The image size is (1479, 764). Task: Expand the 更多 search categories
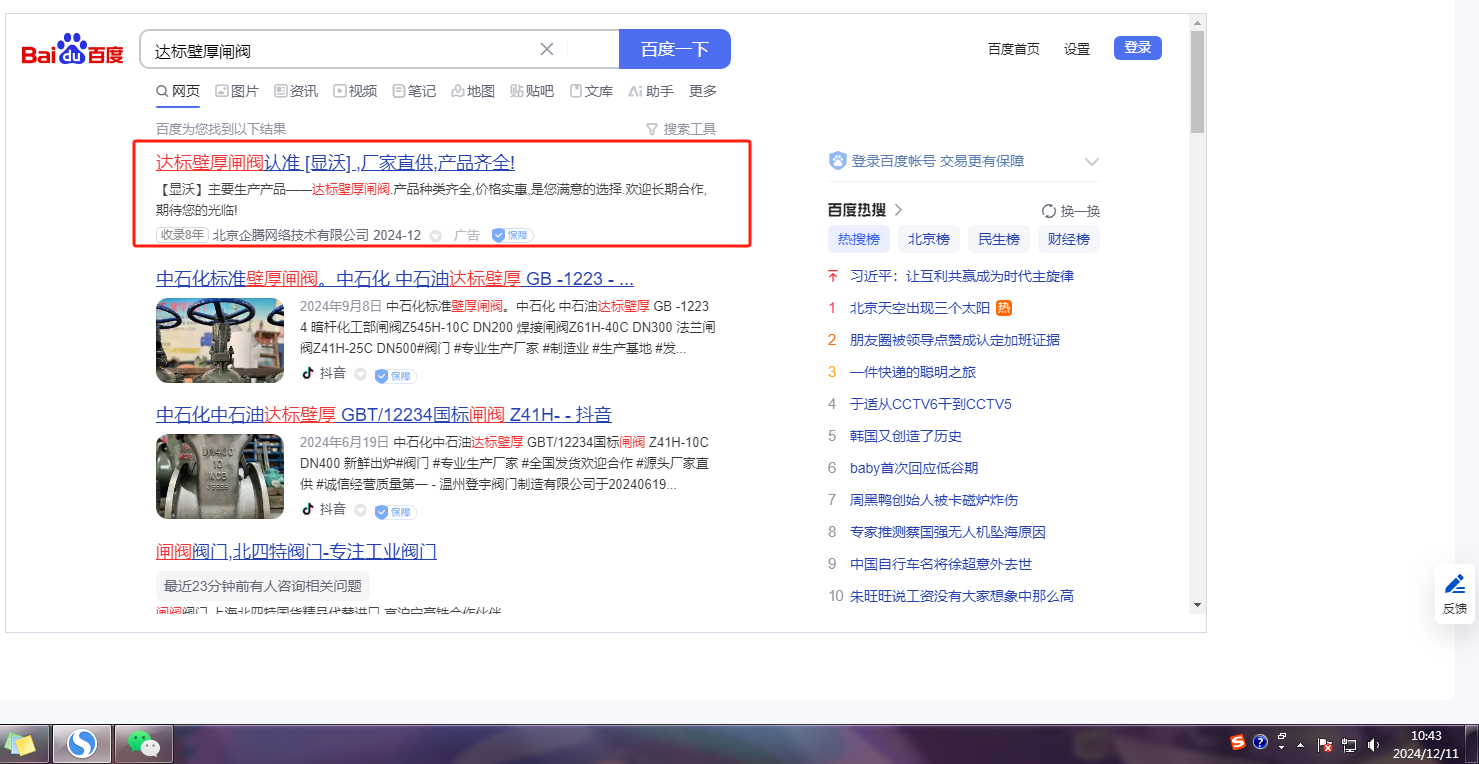pos(703,91)
